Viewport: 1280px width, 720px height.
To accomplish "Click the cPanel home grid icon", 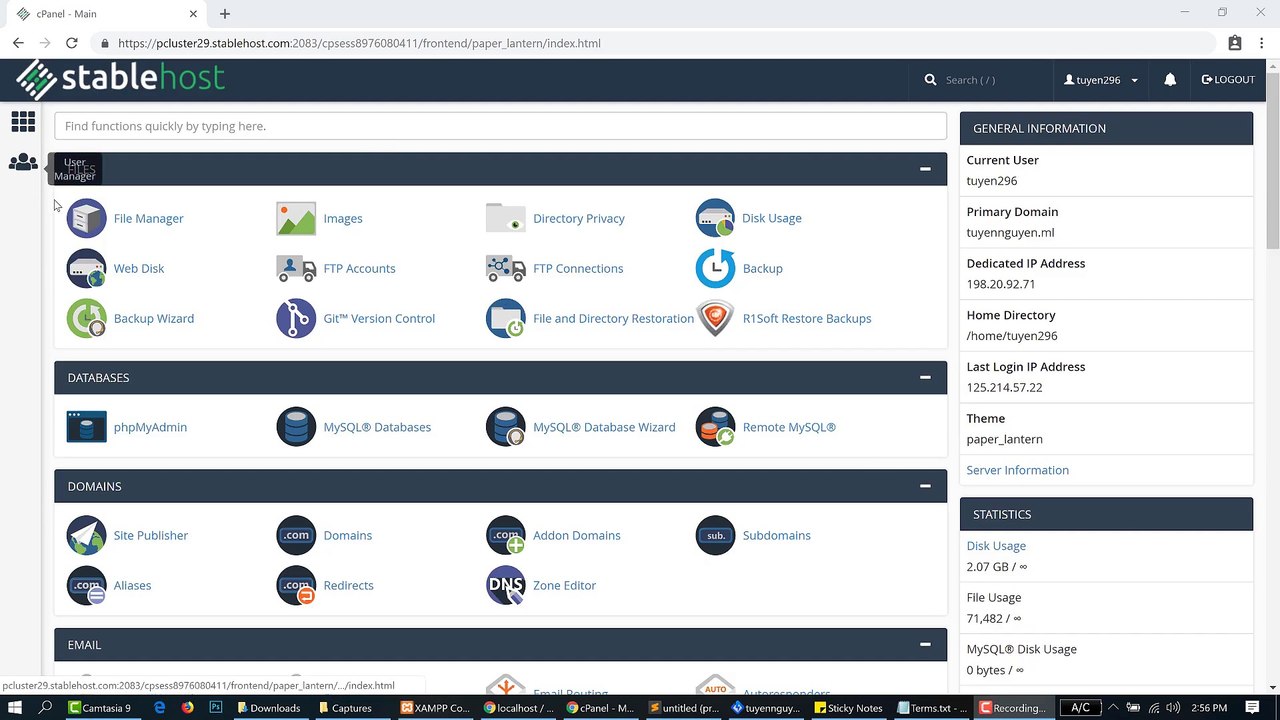I will pos(23,122).
